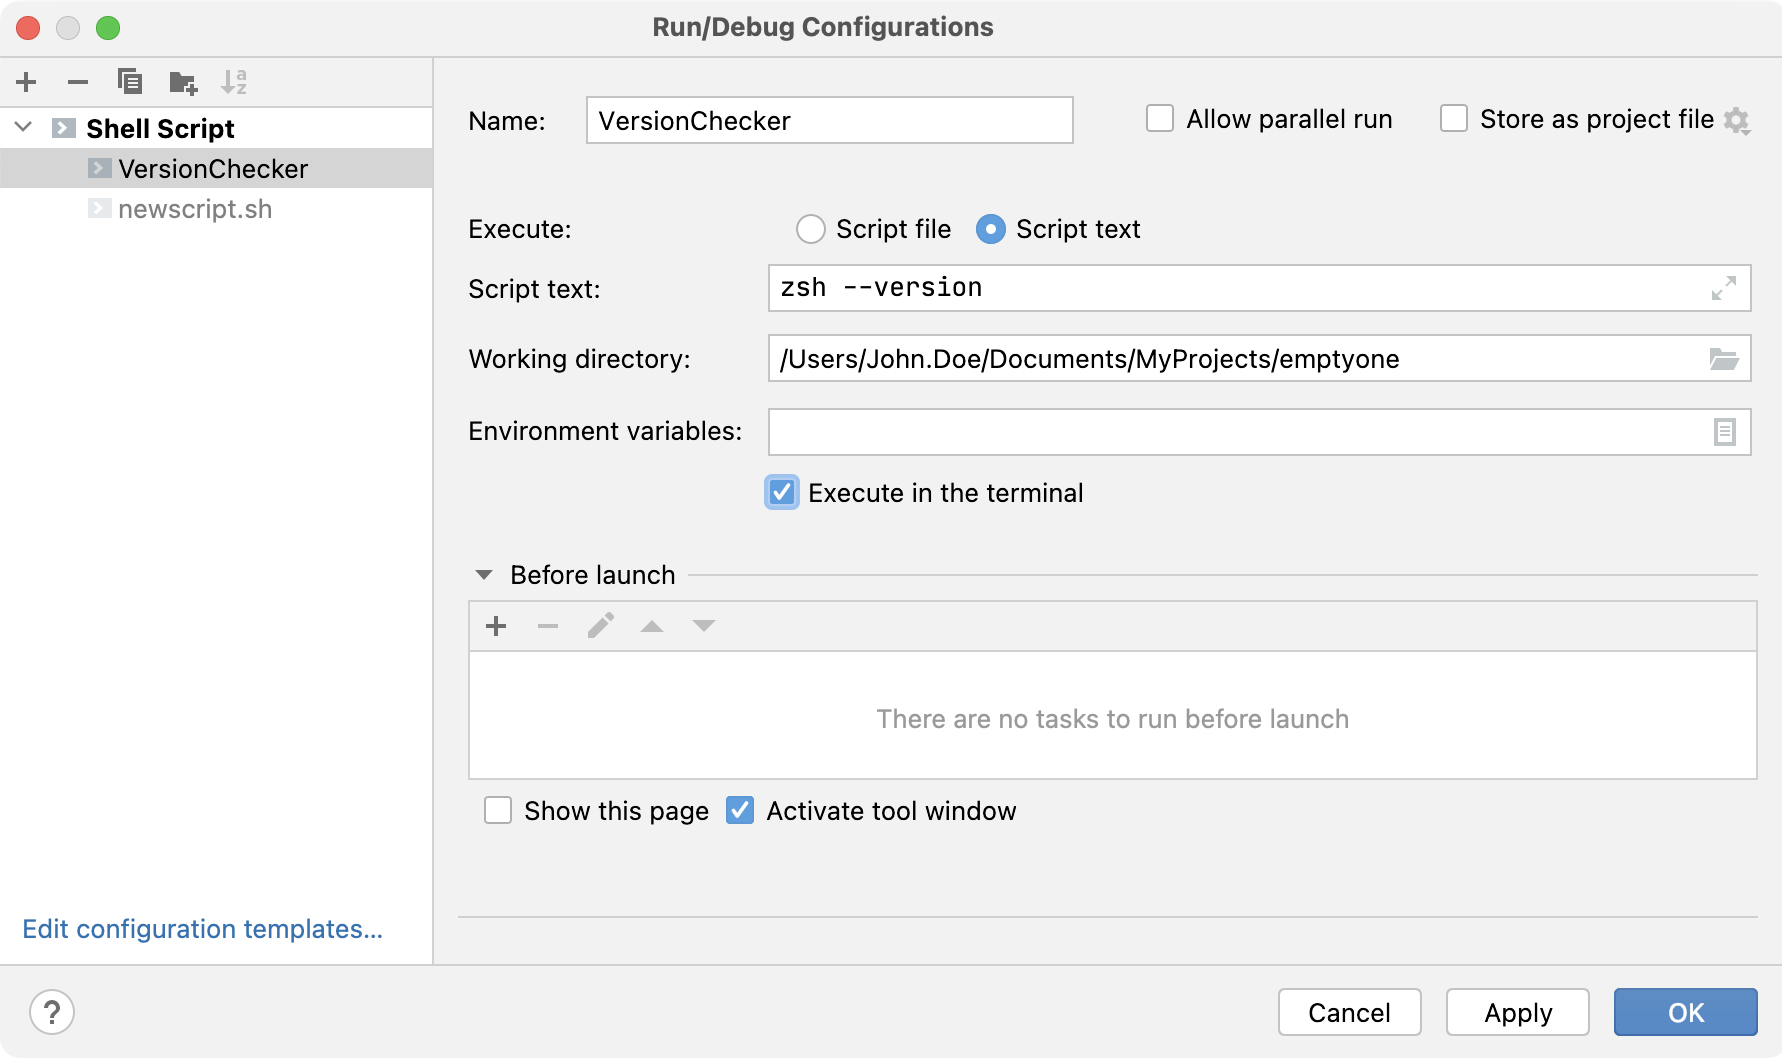Screen dimensions: 1782x1058
Task: Create a new configuration folder
Action: click(182, 82)
